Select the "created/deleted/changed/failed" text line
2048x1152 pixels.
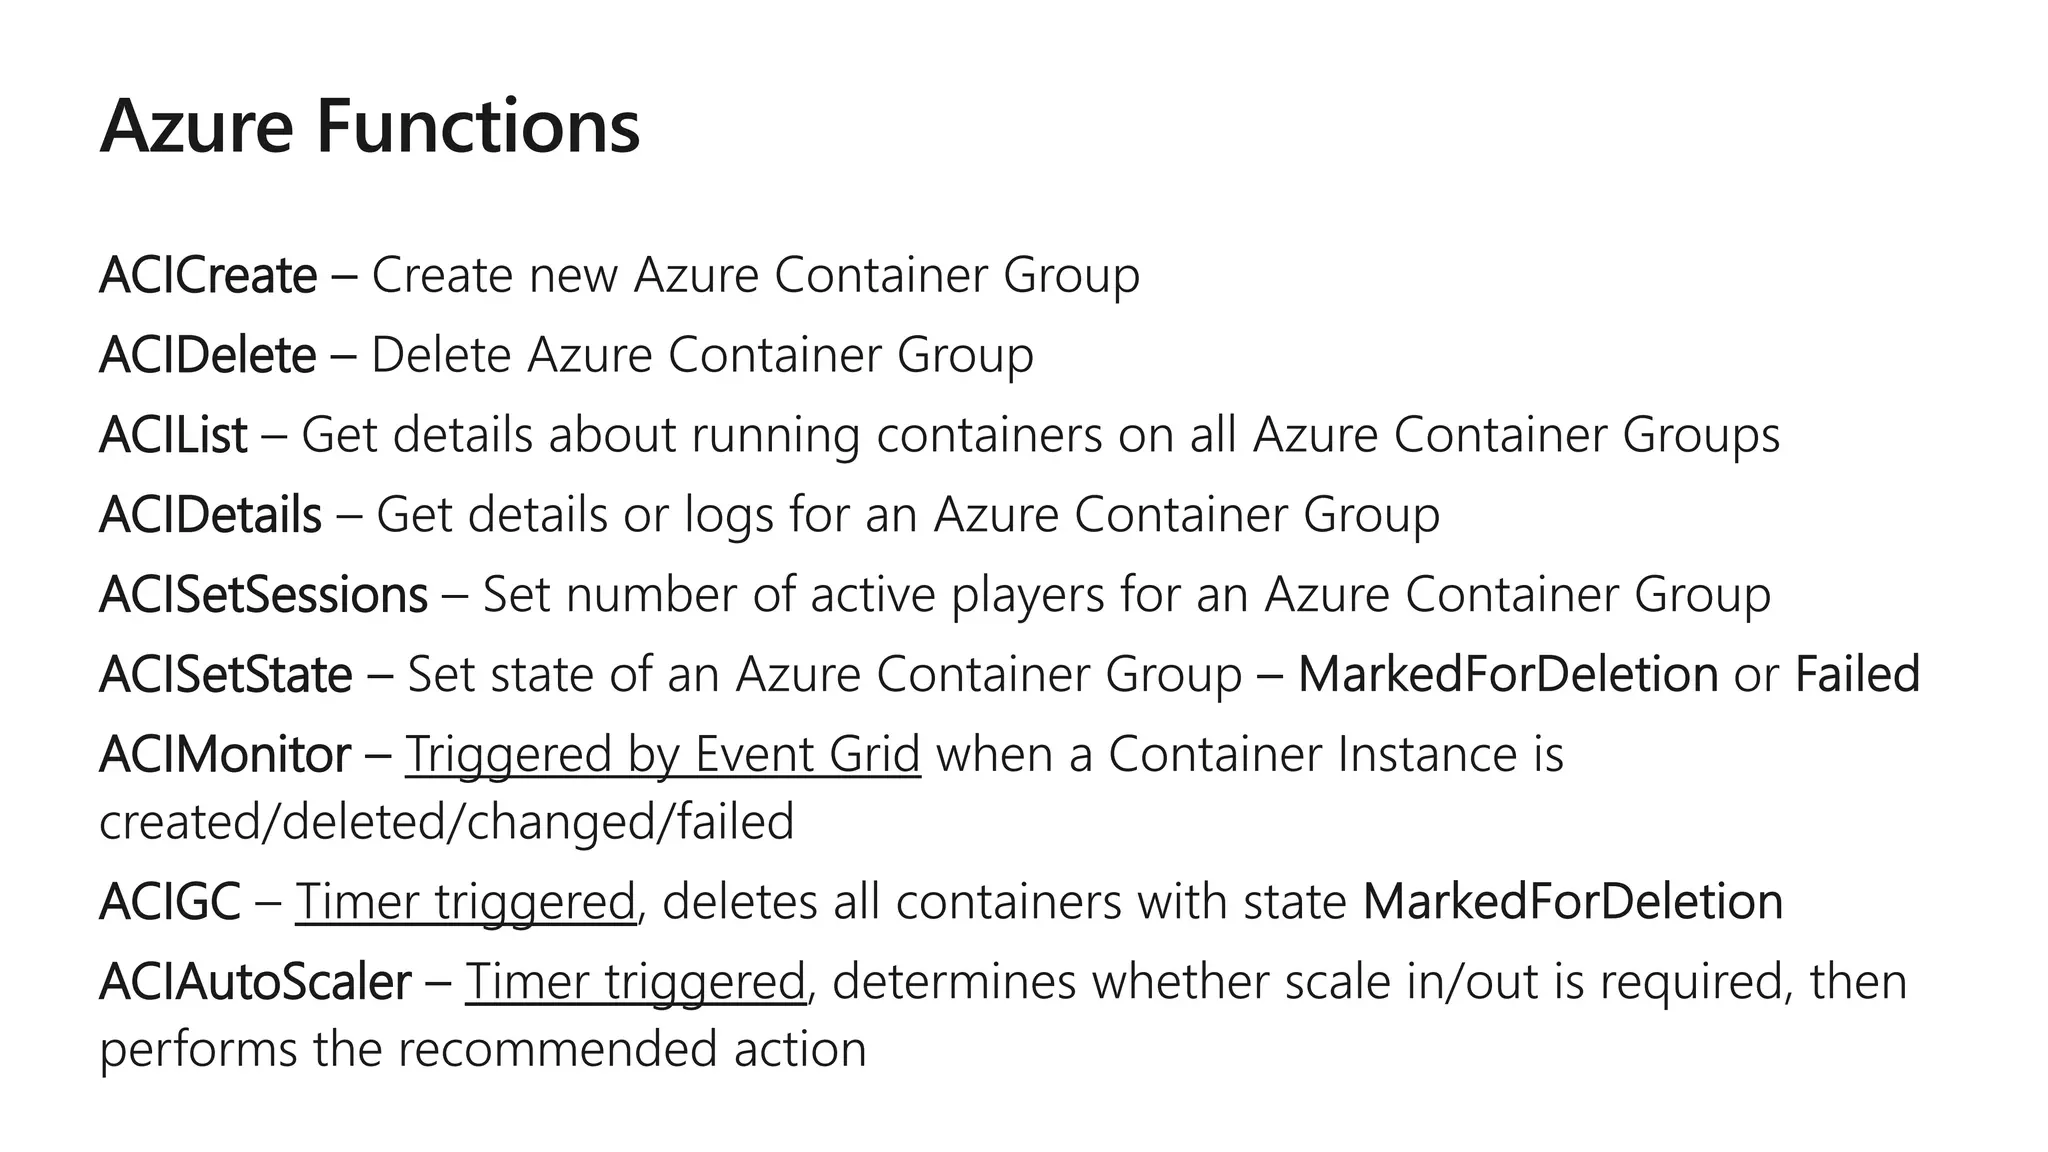[x=446, y=822]
